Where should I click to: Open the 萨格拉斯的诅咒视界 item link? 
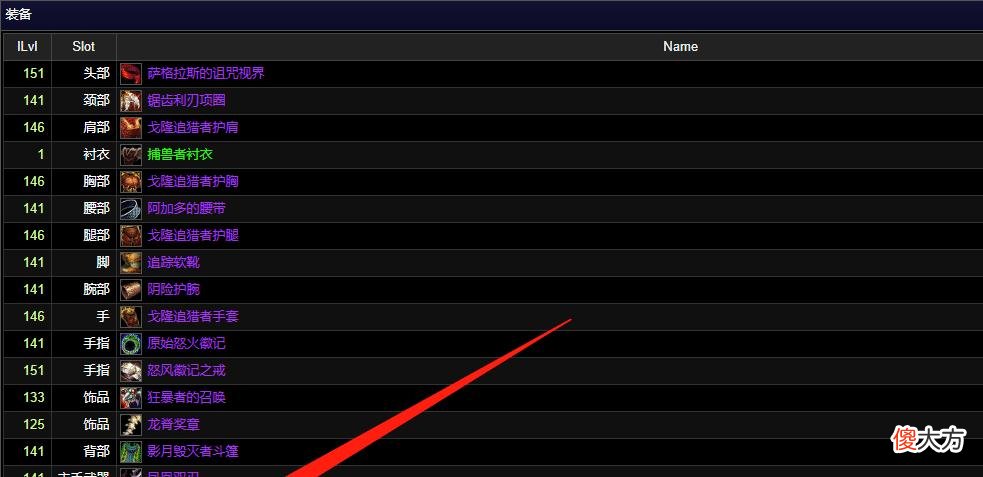click(x=206, y=73)
